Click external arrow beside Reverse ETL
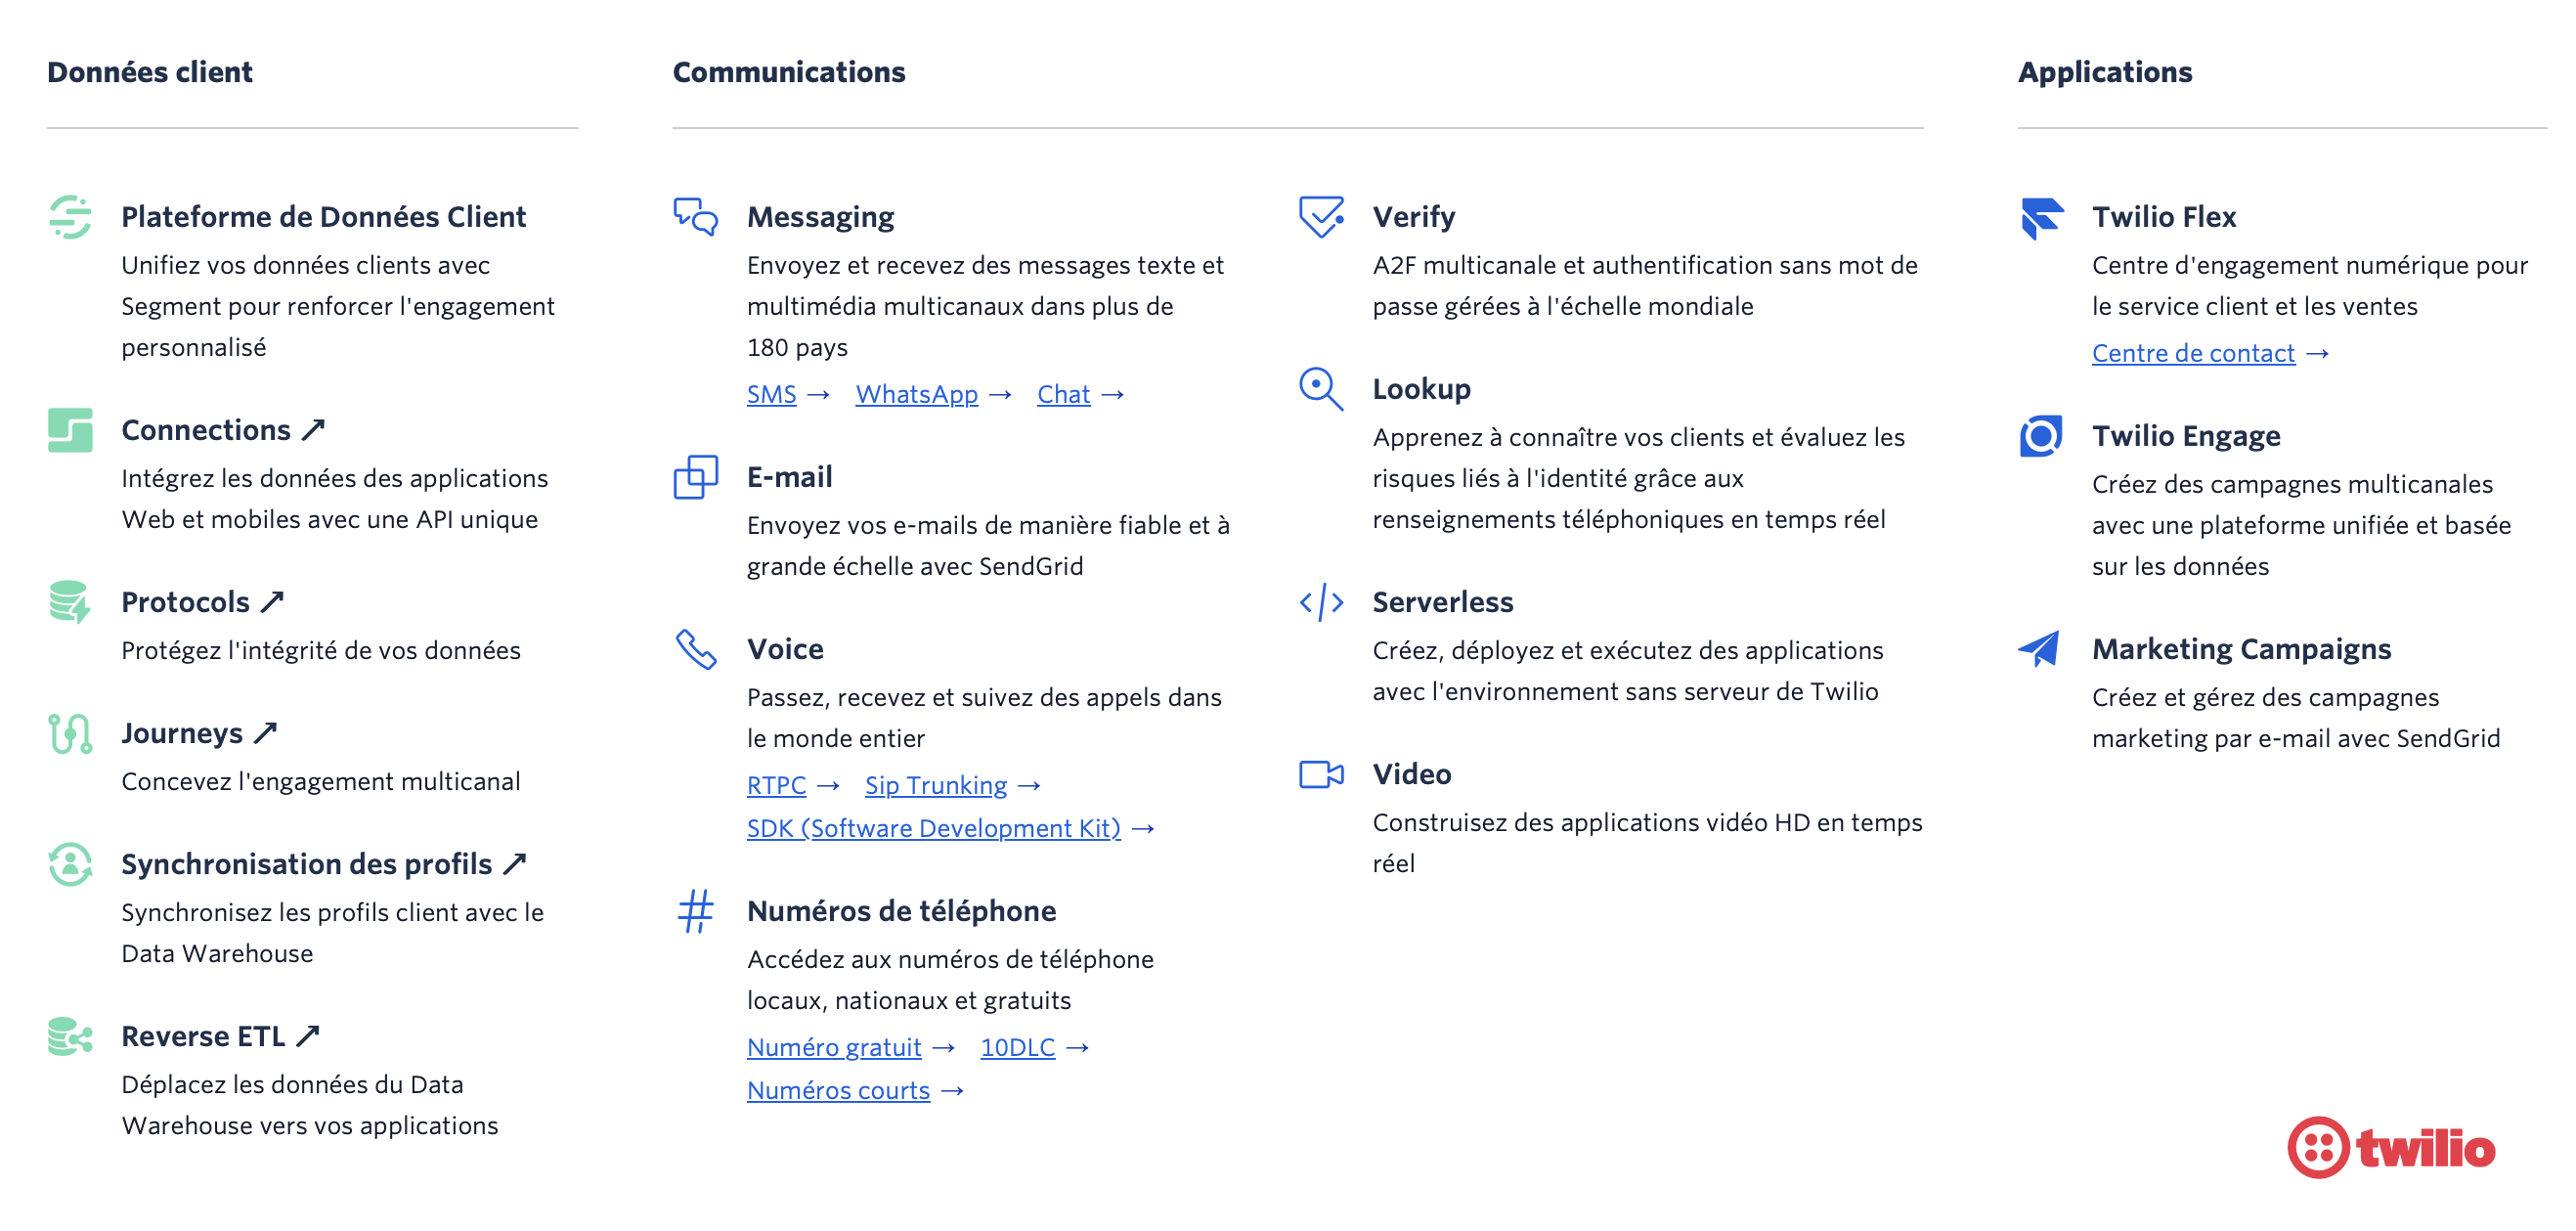This screenshot has height=1231, width=2576. pos(308,1036)
